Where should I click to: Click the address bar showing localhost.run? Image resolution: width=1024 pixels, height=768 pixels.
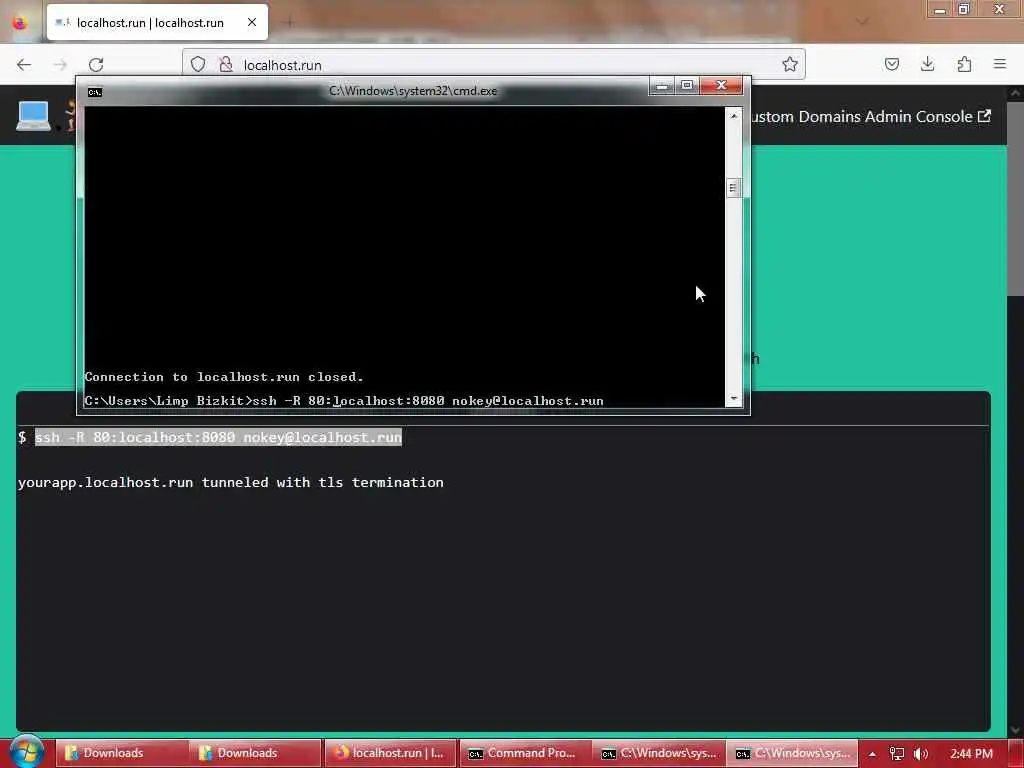point(494,65)
